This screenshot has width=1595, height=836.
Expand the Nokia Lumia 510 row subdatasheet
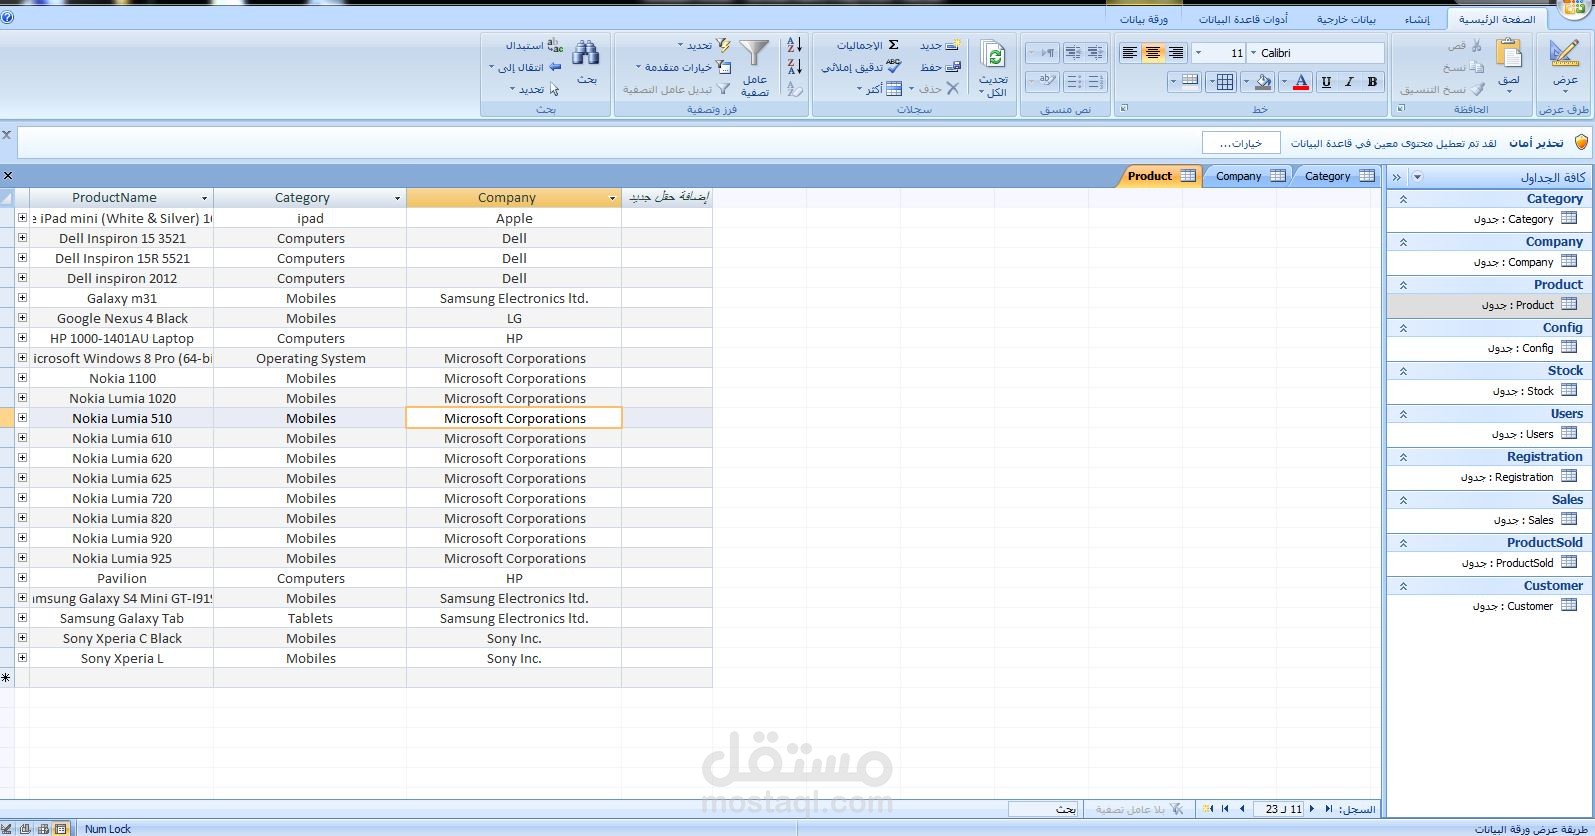[22, 417]
